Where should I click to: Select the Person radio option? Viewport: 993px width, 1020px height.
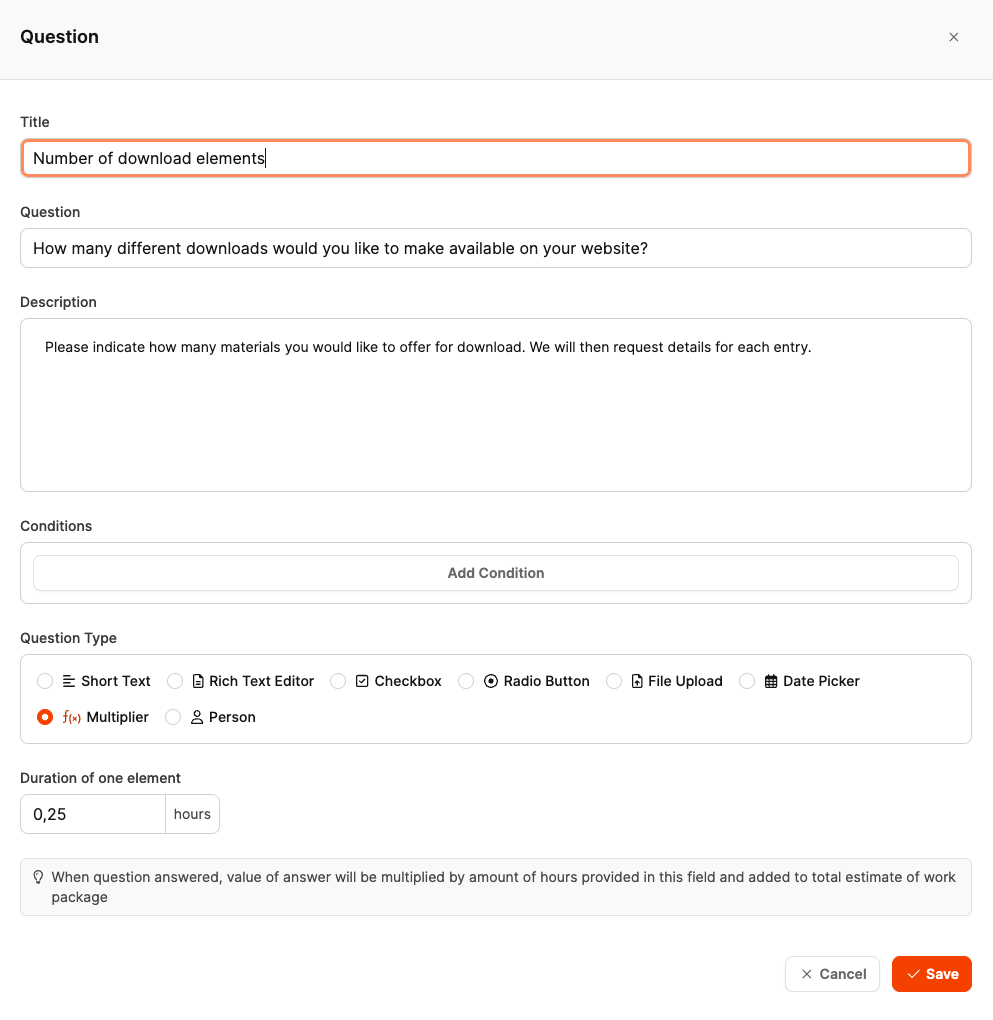[173, 717]
